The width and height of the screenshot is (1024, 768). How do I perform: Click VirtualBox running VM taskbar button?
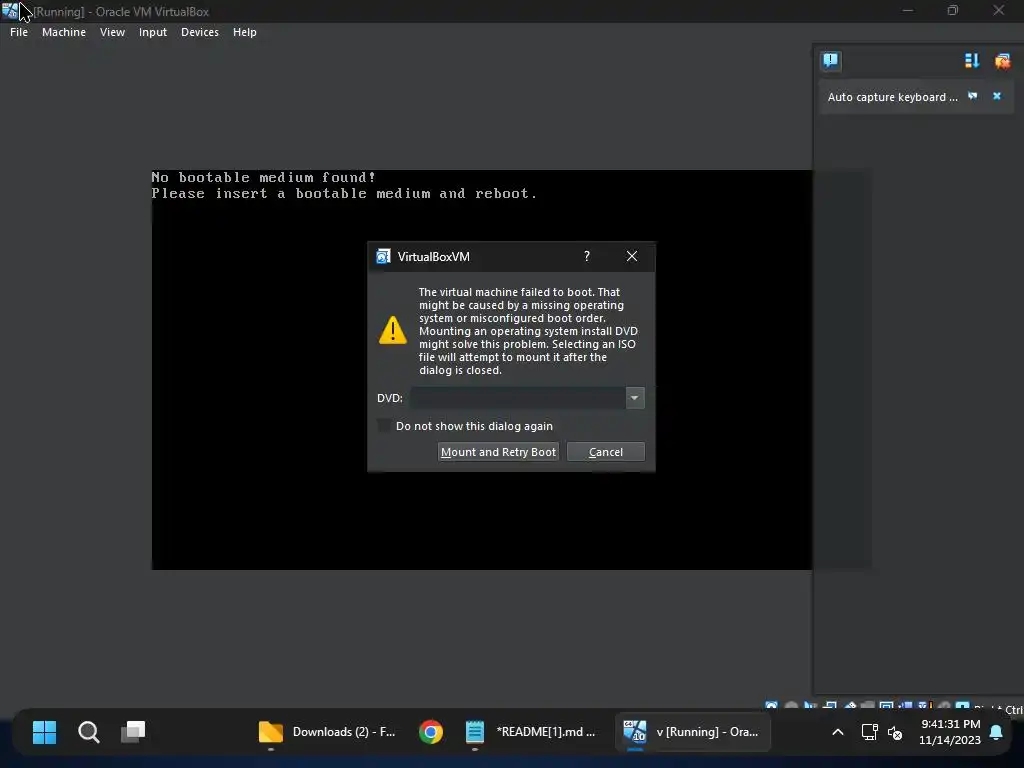click(x=692, y=732)
